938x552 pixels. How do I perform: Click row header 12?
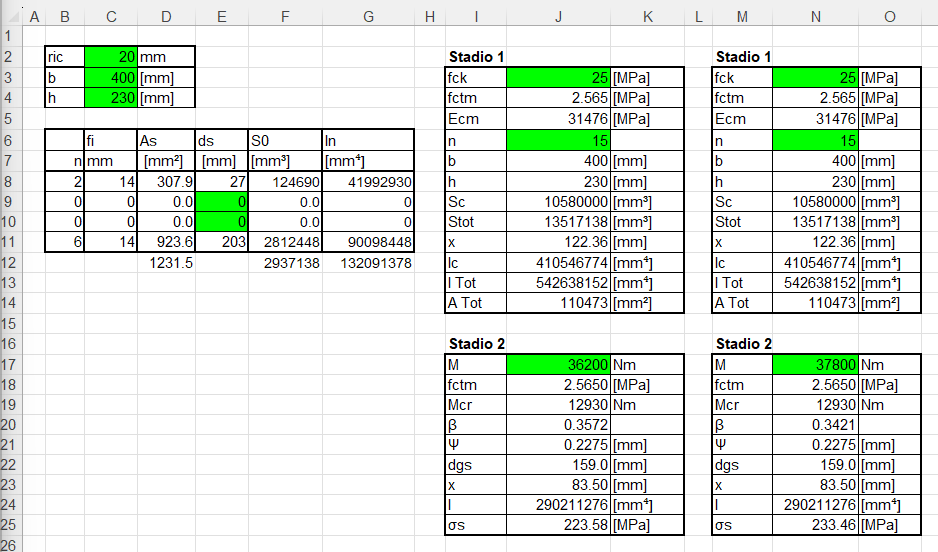(10, 262)
